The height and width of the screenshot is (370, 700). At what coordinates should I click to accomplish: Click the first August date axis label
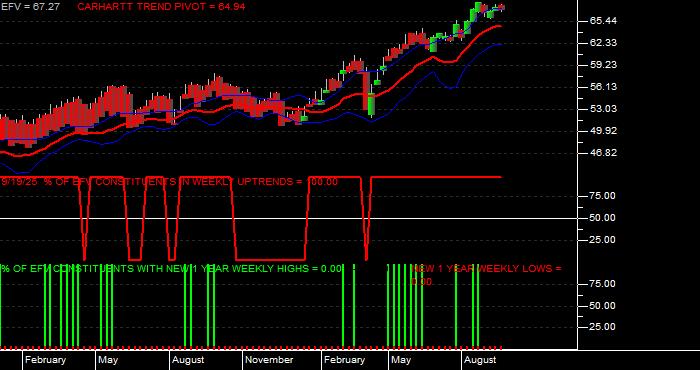click(x=188, y=360)
